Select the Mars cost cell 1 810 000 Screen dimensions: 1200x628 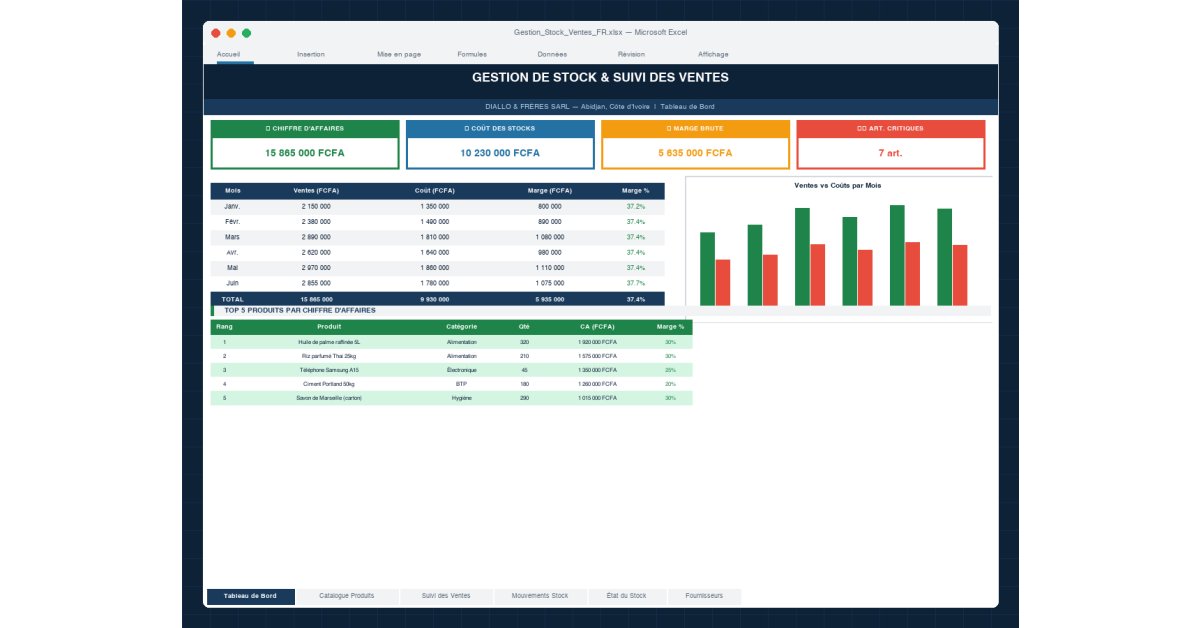(435, 237)
